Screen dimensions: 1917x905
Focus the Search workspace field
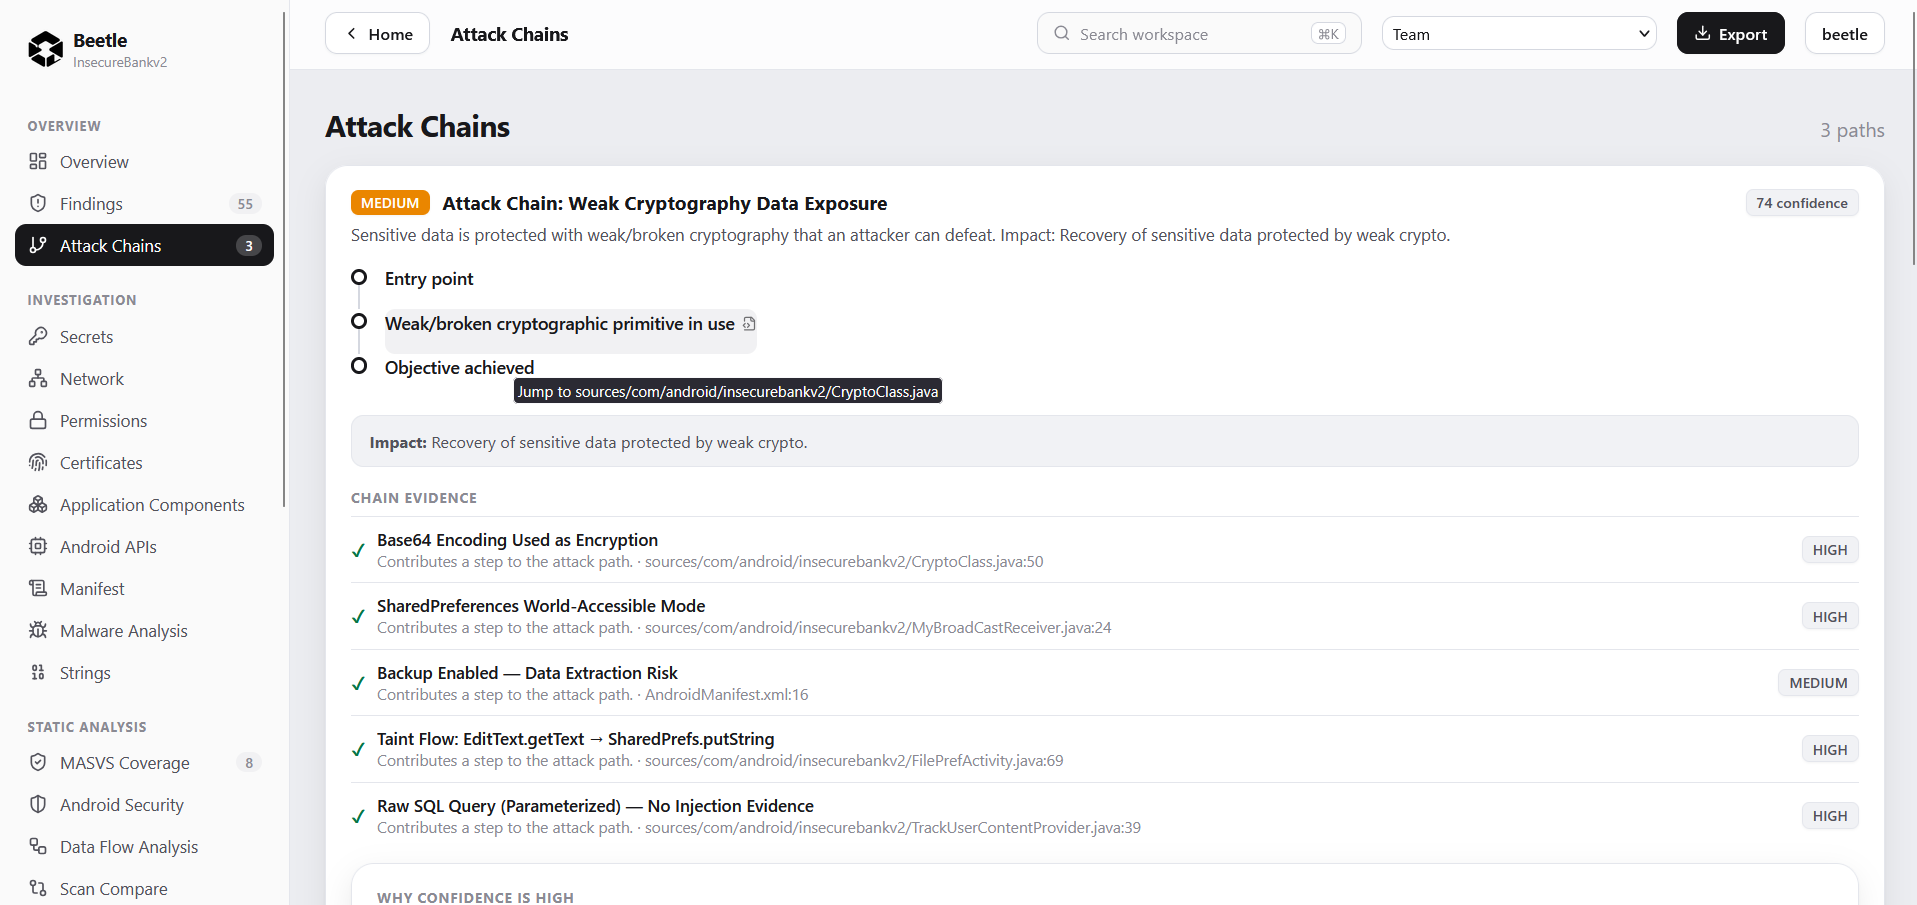pos(1199,33)
